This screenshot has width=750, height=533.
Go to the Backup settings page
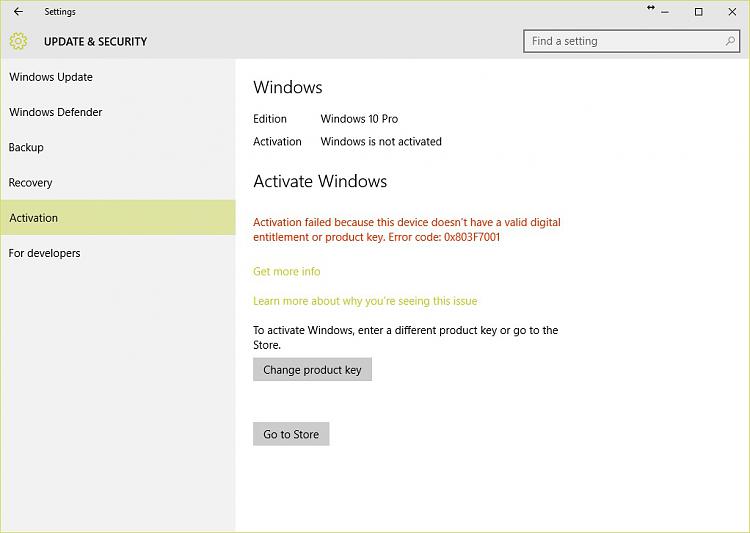(26, 147)
